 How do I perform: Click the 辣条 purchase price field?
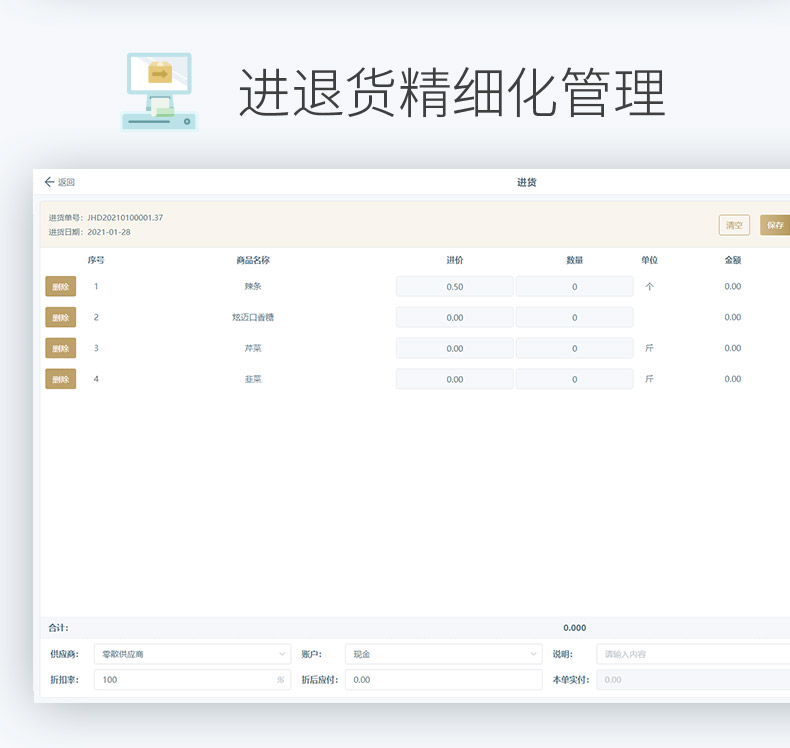pos(454,287)
